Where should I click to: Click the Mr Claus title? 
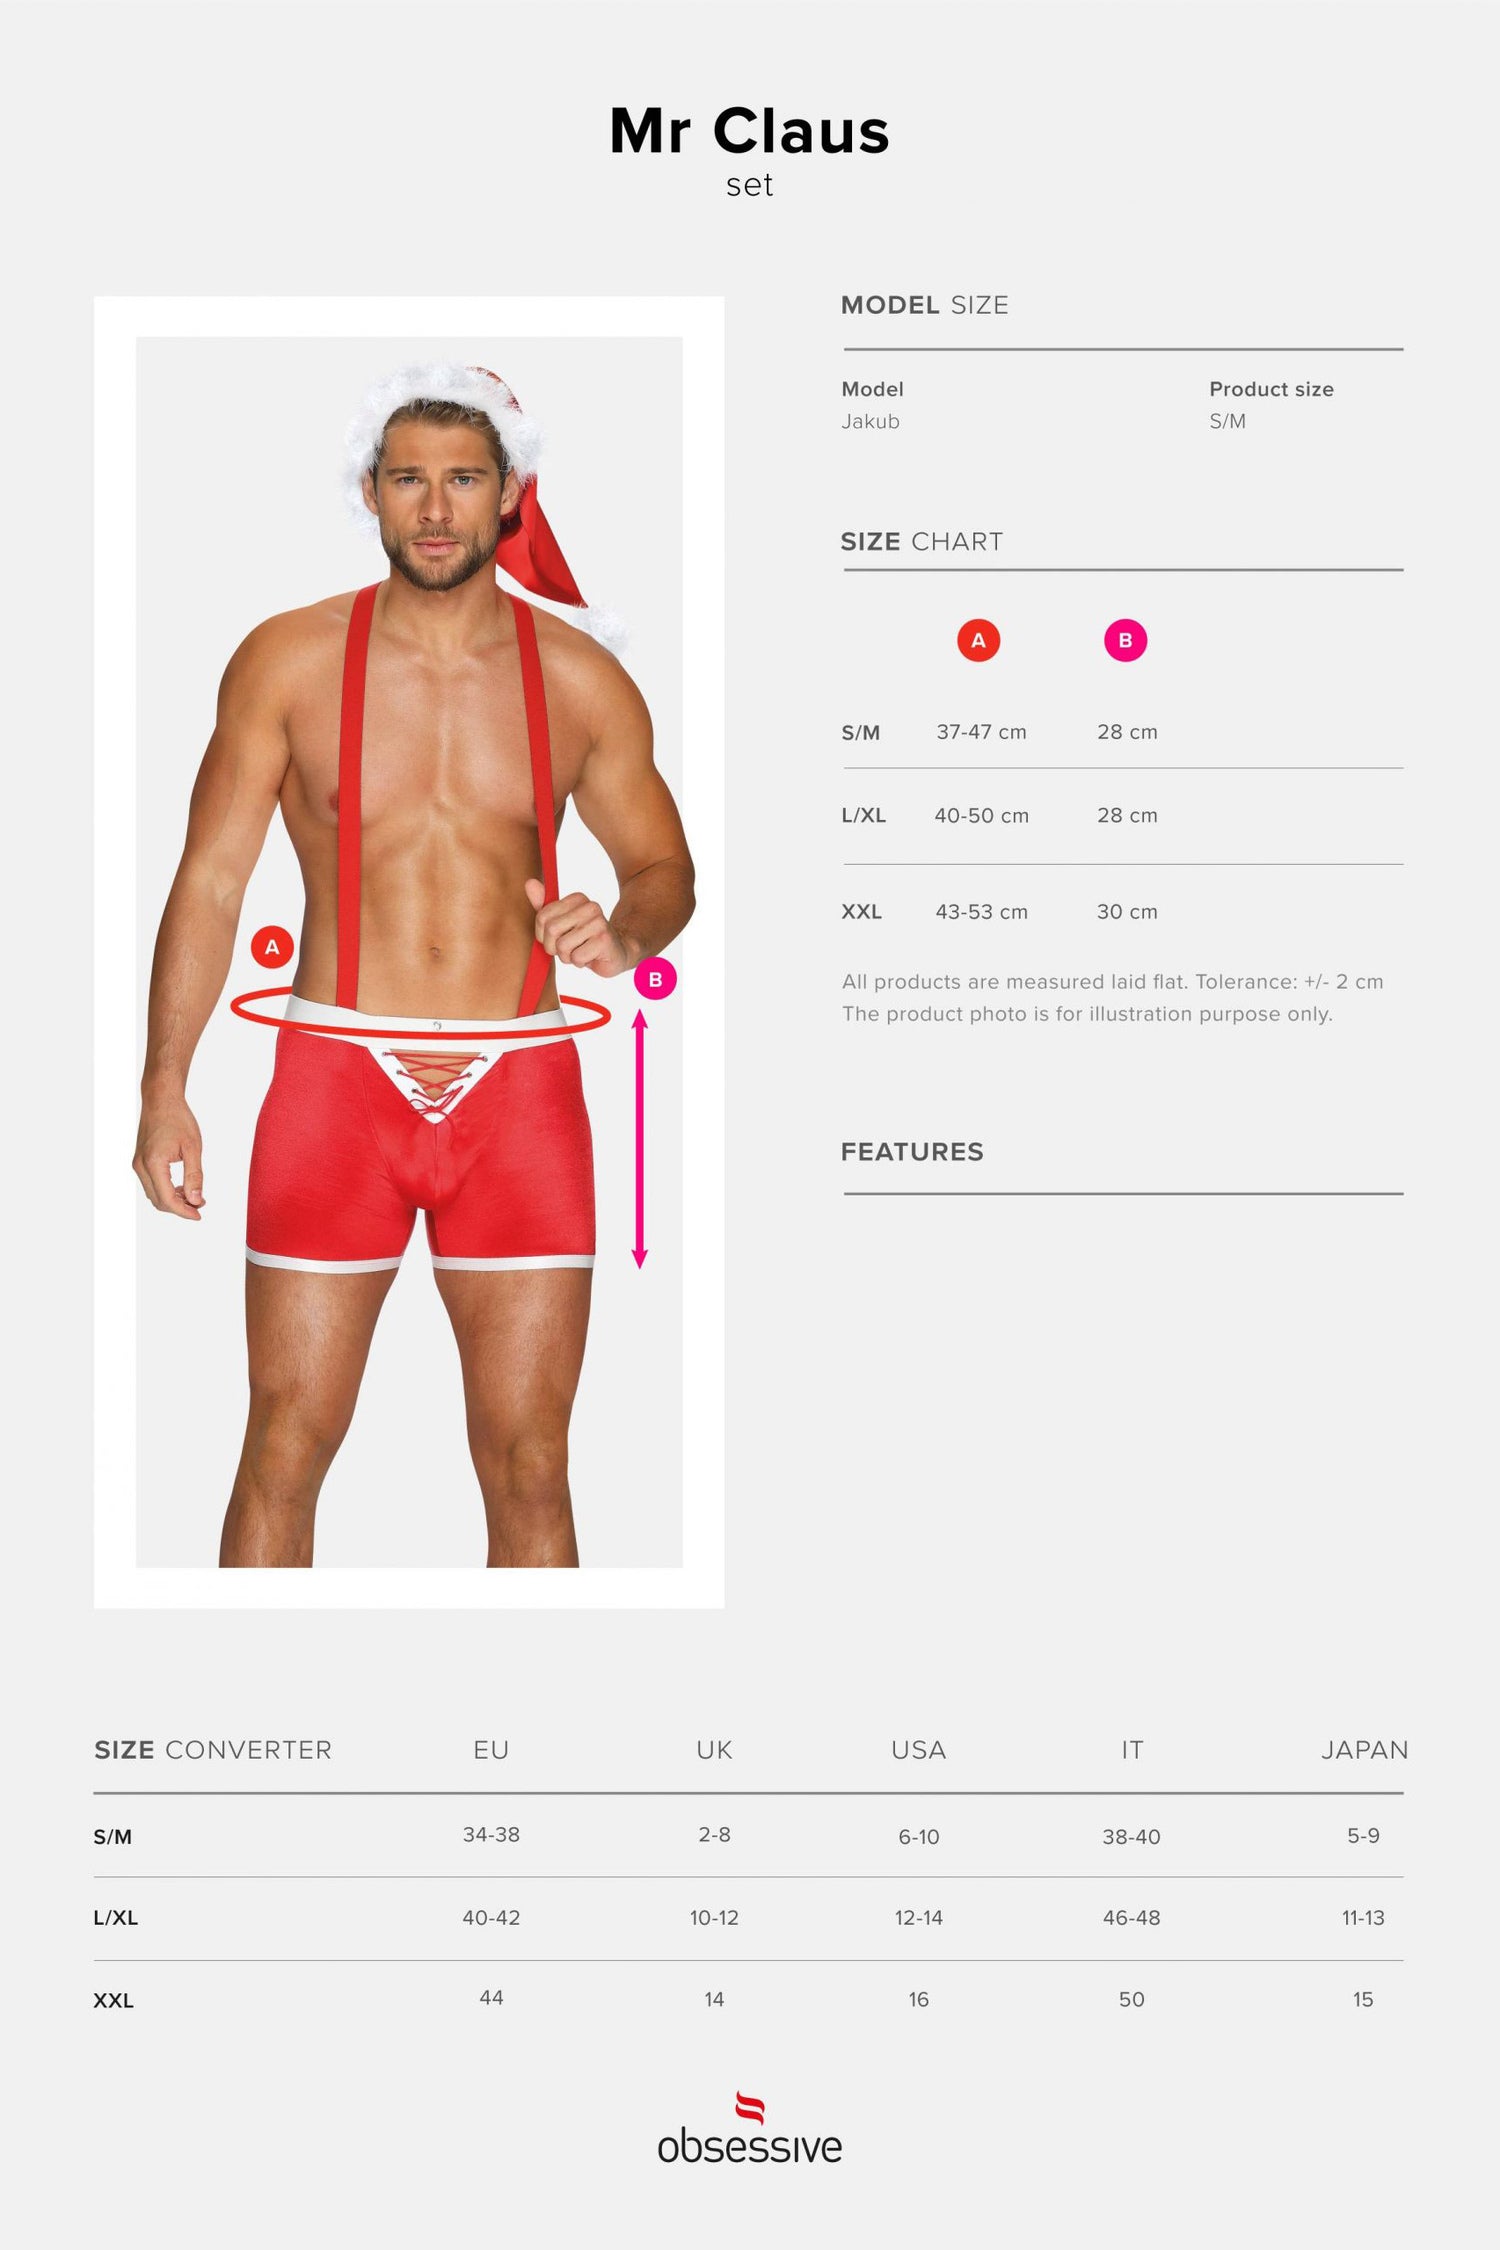point(750,131)
